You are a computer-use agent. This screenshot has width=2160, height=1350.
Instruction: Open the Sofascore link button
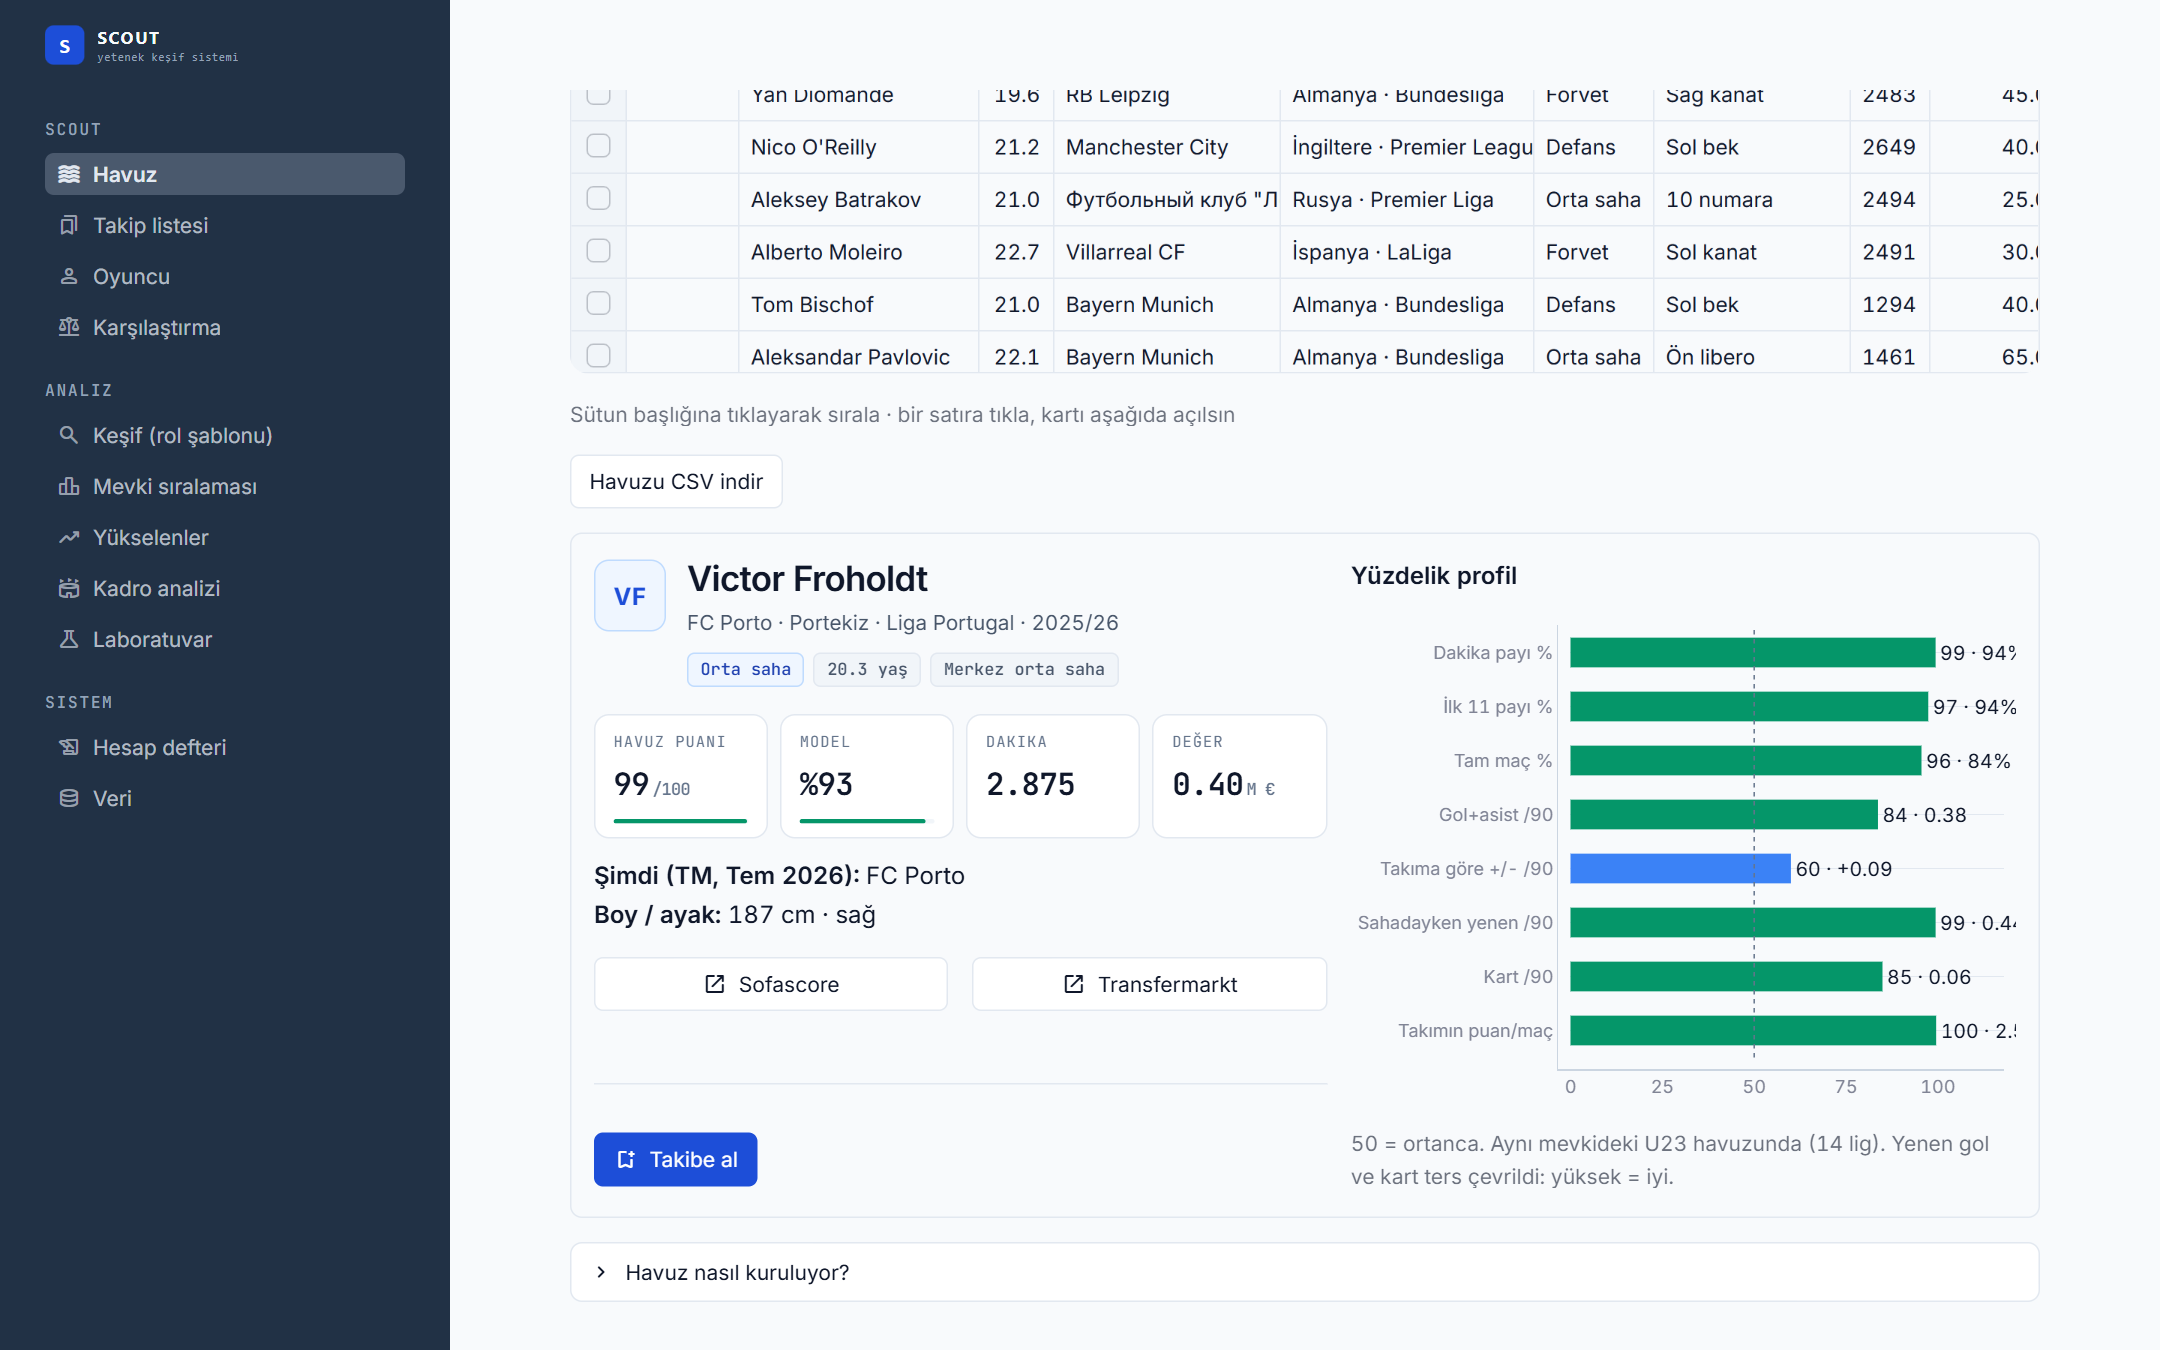click(x=771, y=984)
